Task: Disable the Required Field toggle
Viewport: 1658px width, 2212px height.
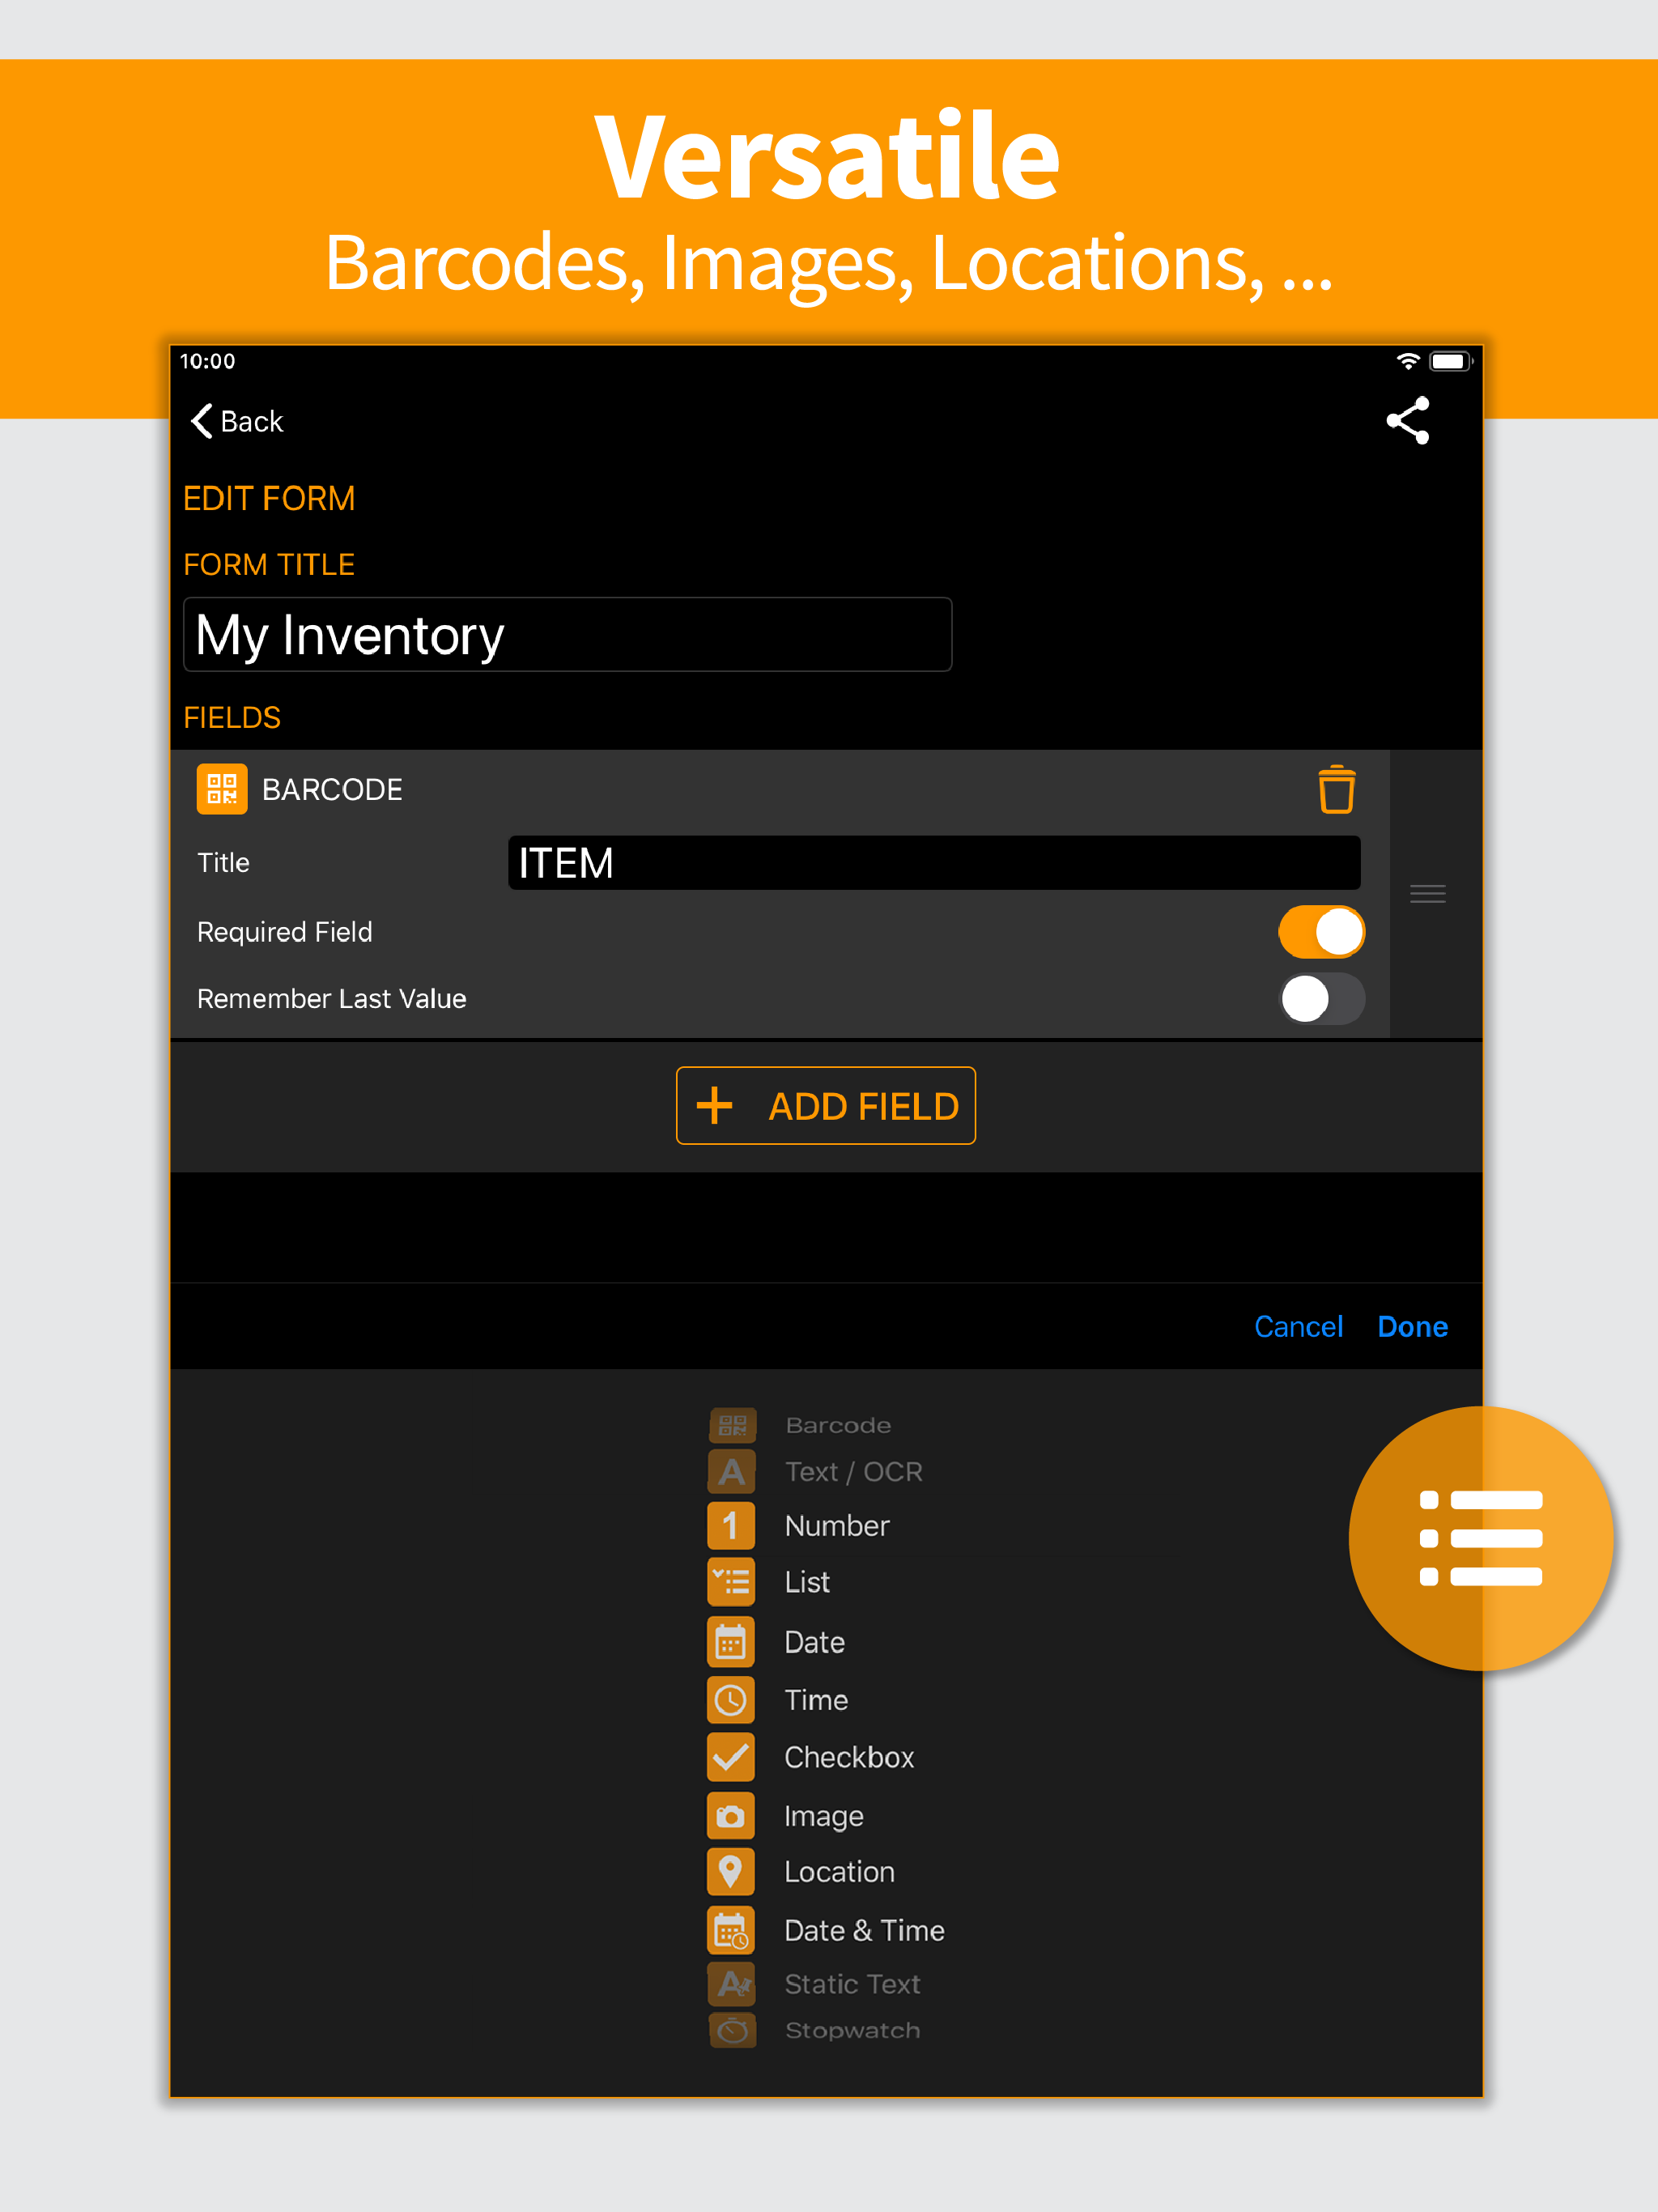Action: [x=1321, y=931]
